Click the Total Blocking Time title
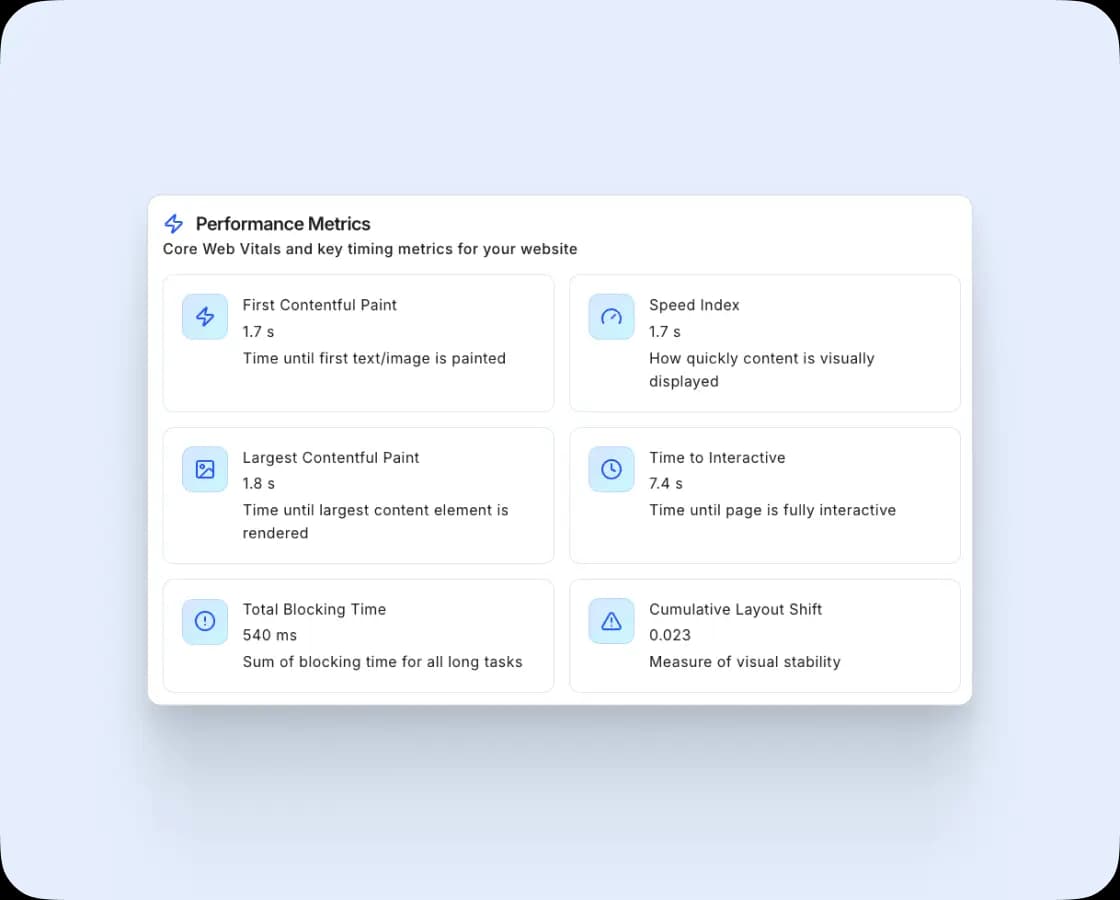The height and width of the screenshot is (900, 1120). 314,609
